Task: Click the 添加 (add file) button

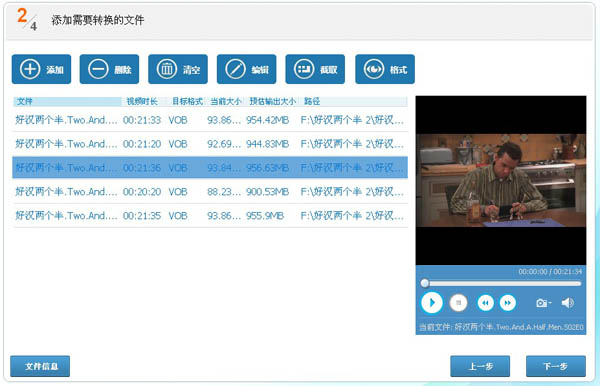Action: [41, 69]
